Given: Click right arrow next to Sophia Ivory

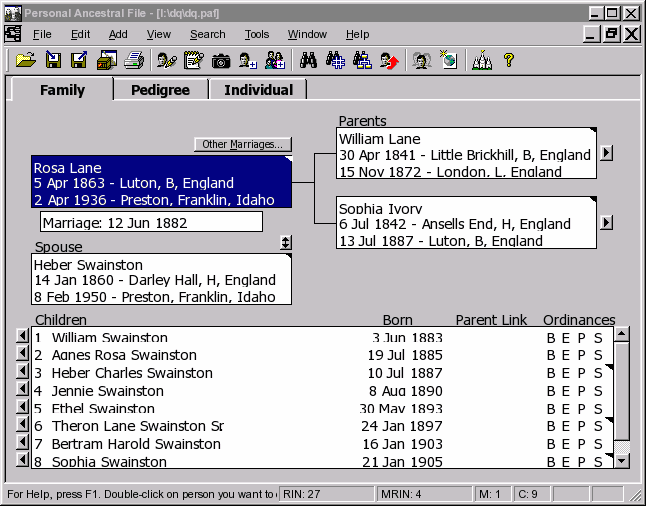Looking at the screenshot, I should 606,223.
